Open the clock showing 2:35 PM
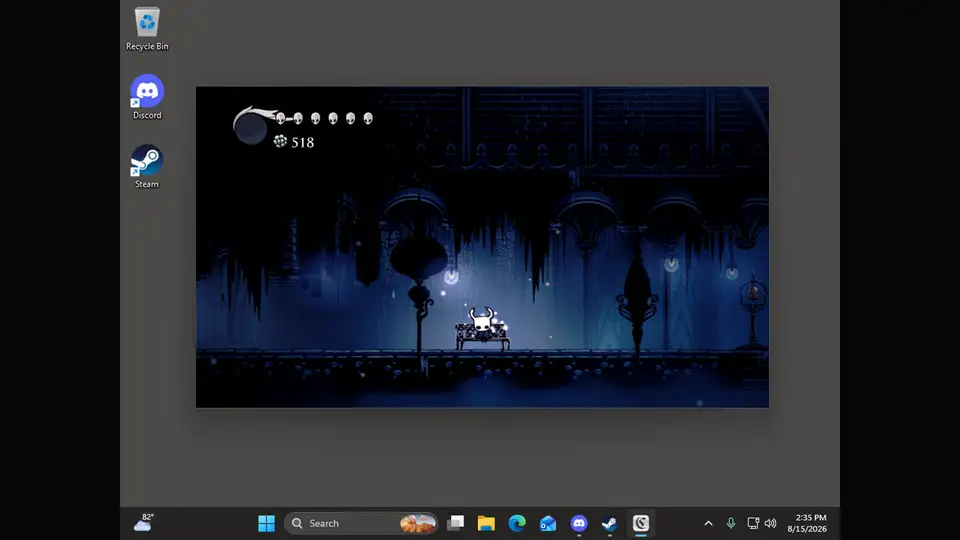Screen dimensions: 960x540 click(x=807, y=523)
